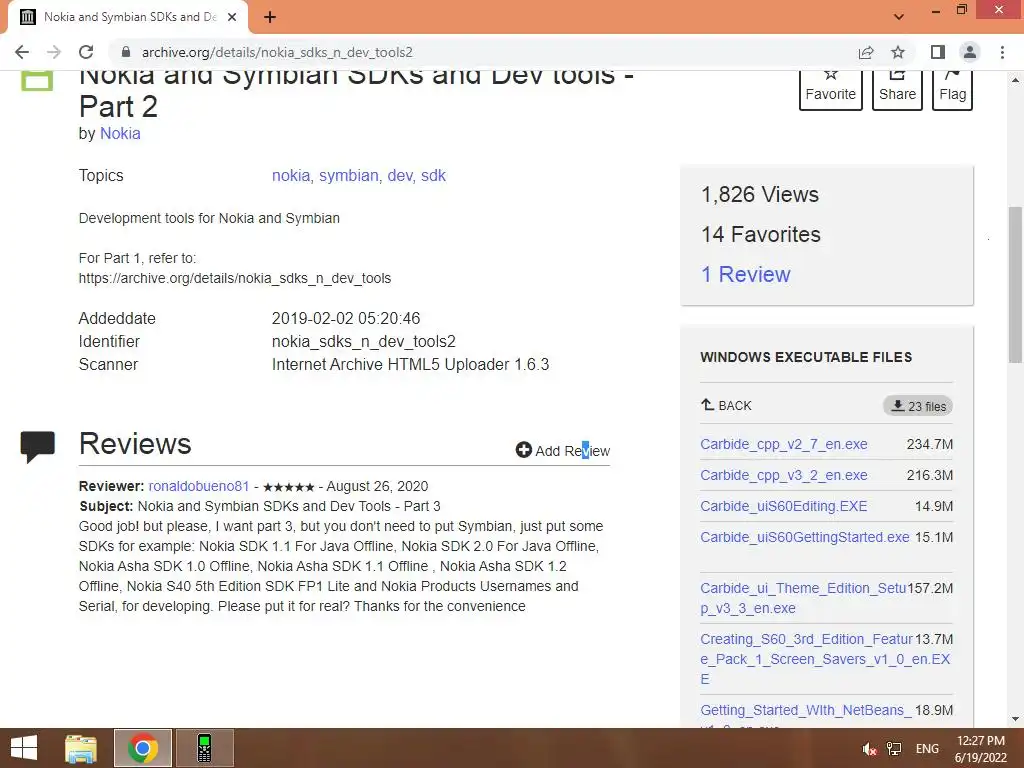Open the tab search chevron
This screenshot has height=768, width=1024.
point(899,17)
